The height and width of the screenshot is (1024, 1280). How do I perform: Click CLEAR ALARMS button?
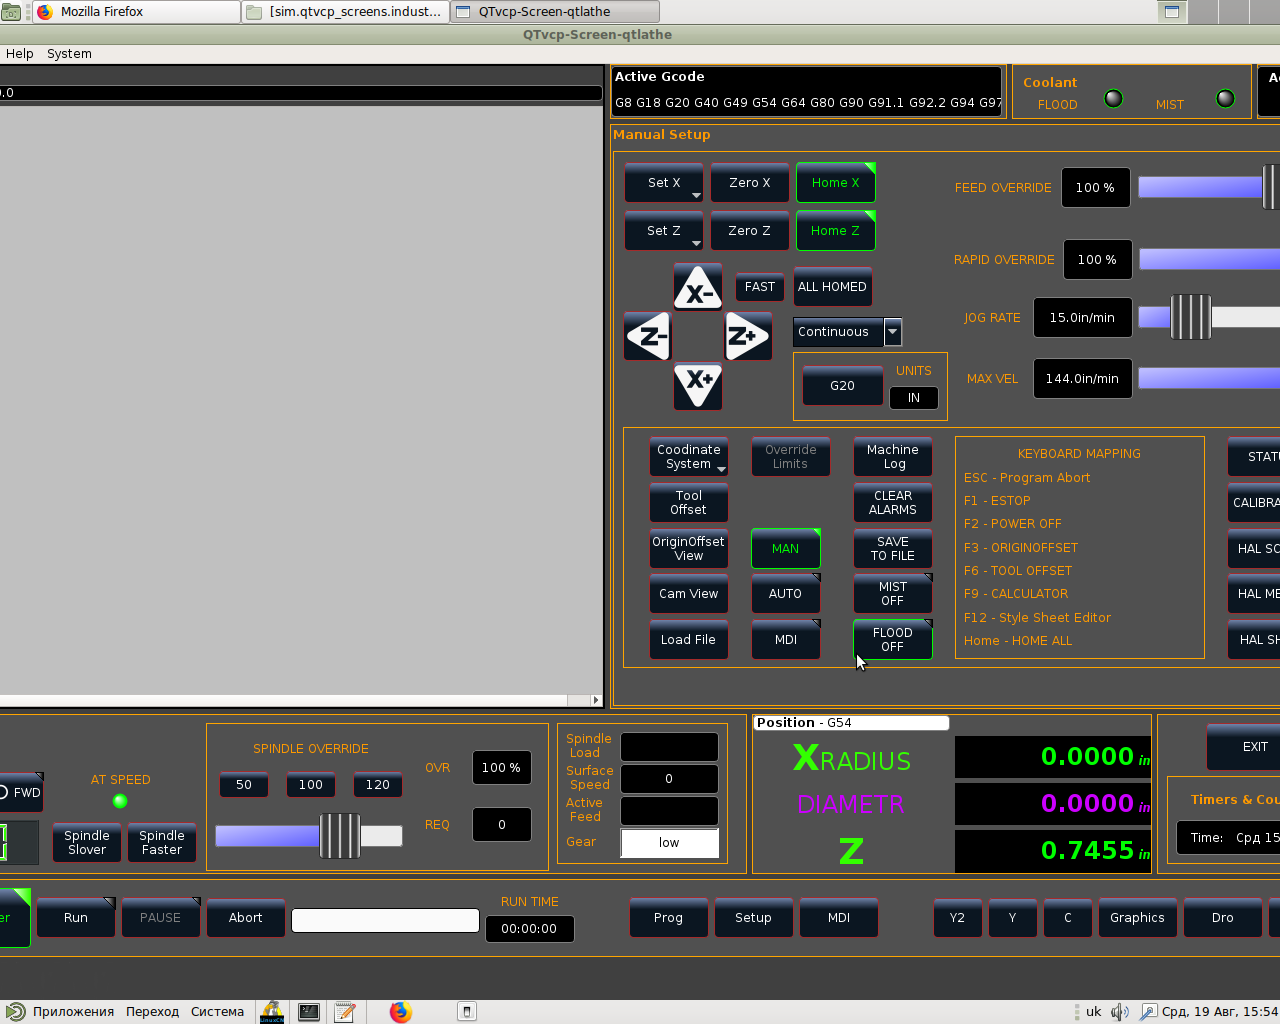pyautogui.click(x=893, y=503)
